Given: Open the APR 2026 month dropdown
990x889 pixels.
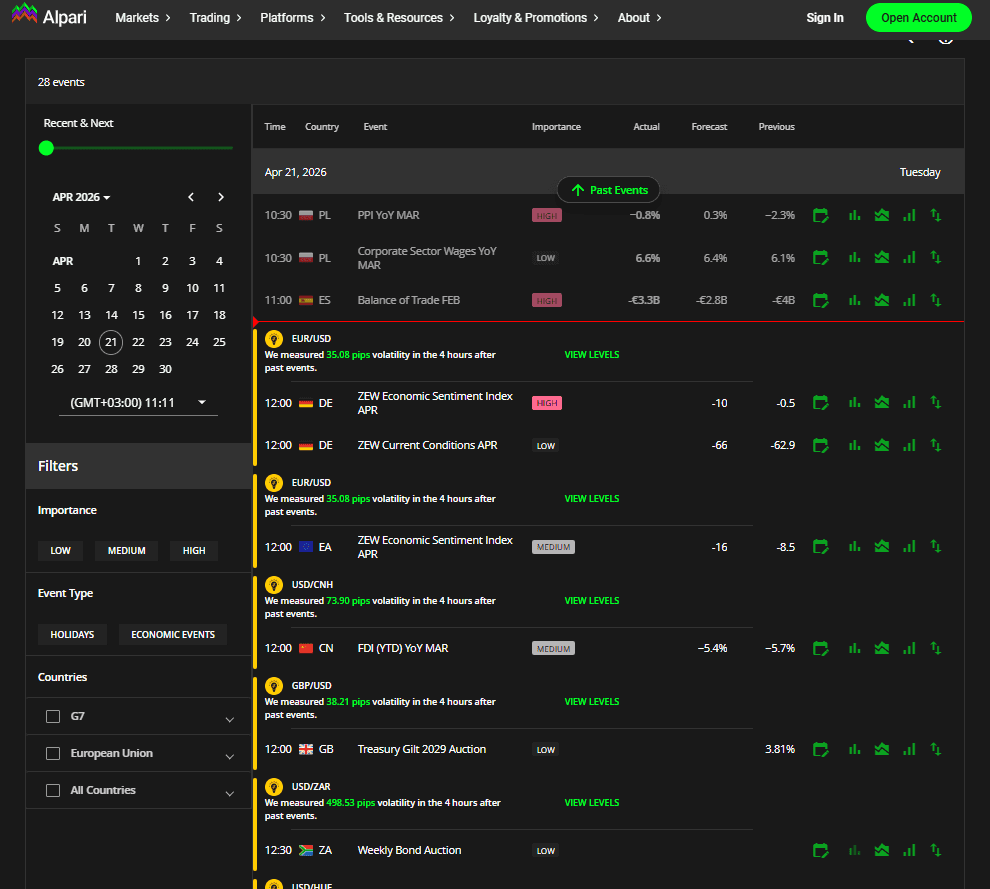Looking at the screenshot, I should [x=81, y=197].
